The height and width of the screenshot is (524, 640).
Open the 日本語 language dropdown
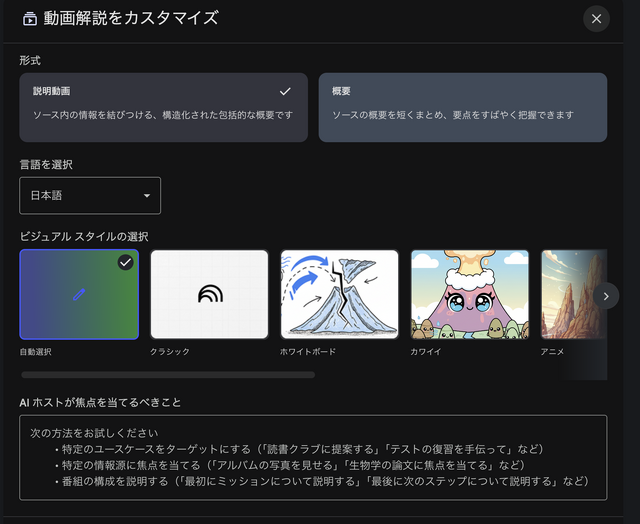(90, 196)
